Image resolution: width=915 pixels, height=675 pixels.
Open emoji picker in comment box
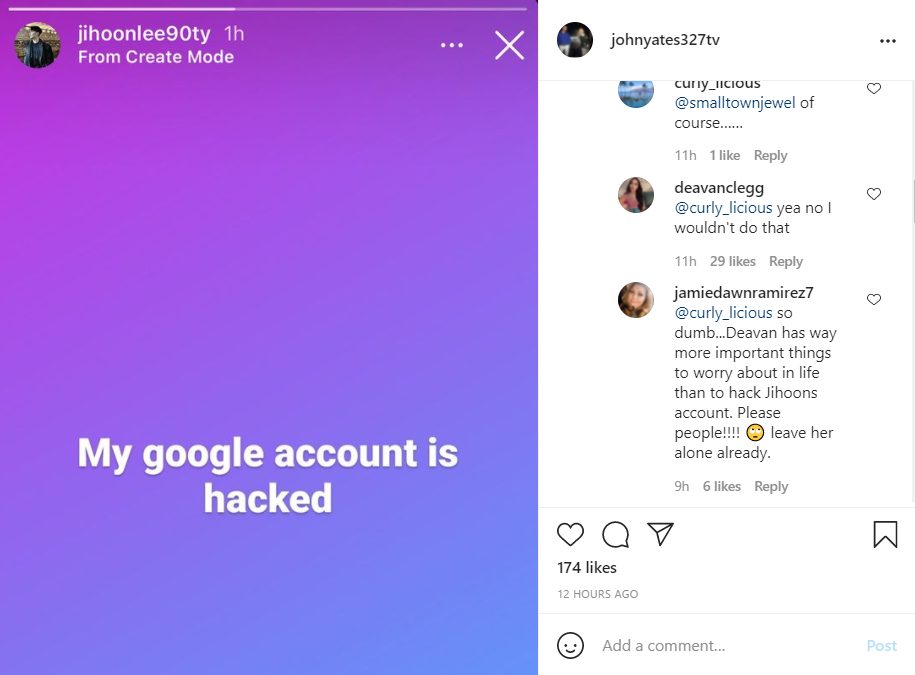tap(570, 645)
